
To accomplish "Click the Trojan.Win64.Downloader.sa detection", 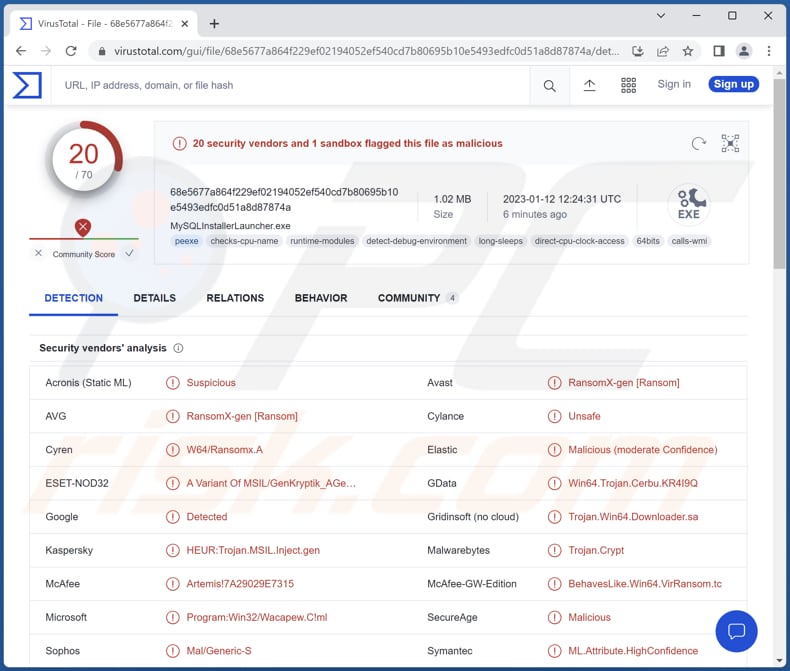I will coord(633,517).
